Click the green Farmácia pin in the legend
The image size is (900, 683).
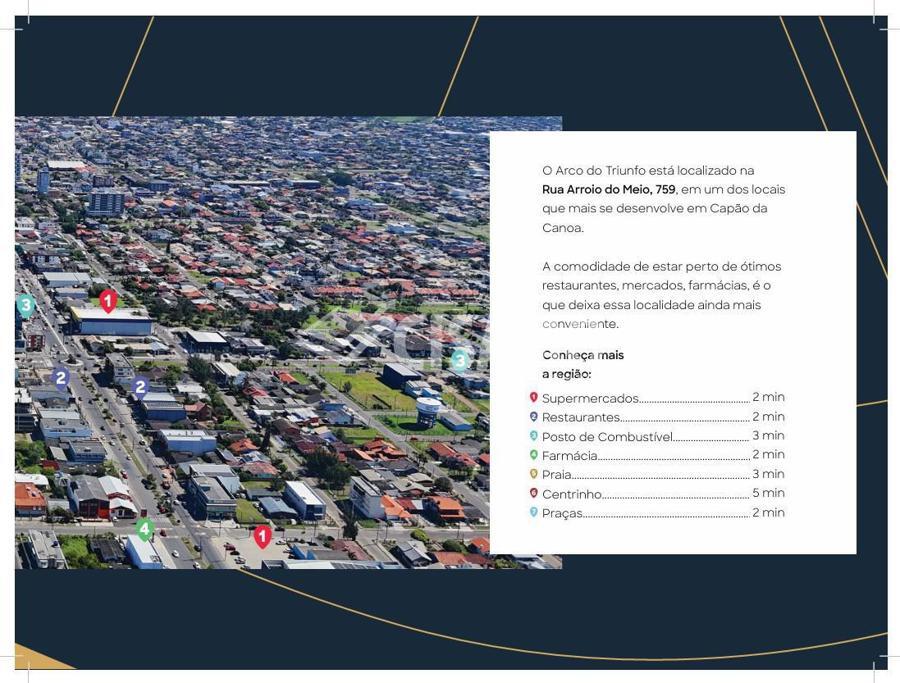coord(533,455)
